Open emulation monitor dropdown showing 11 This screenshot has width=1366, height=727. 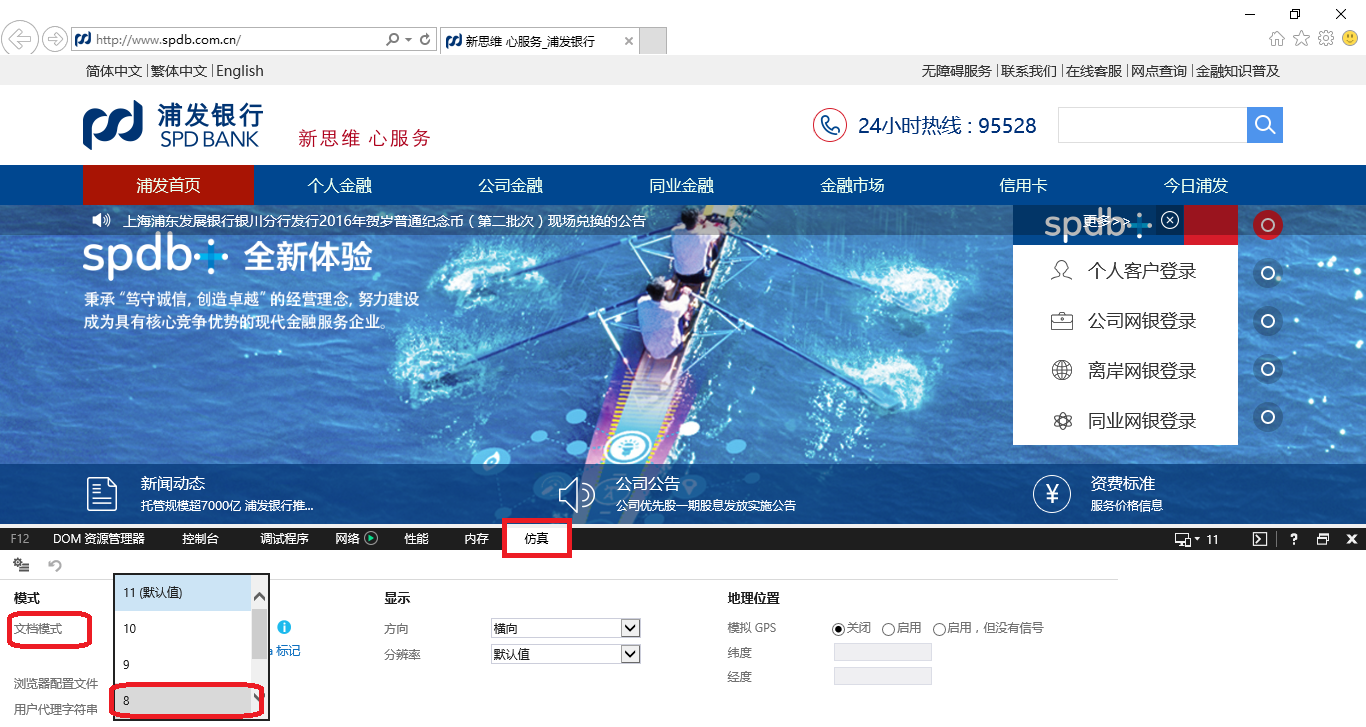pos(1197,539)
